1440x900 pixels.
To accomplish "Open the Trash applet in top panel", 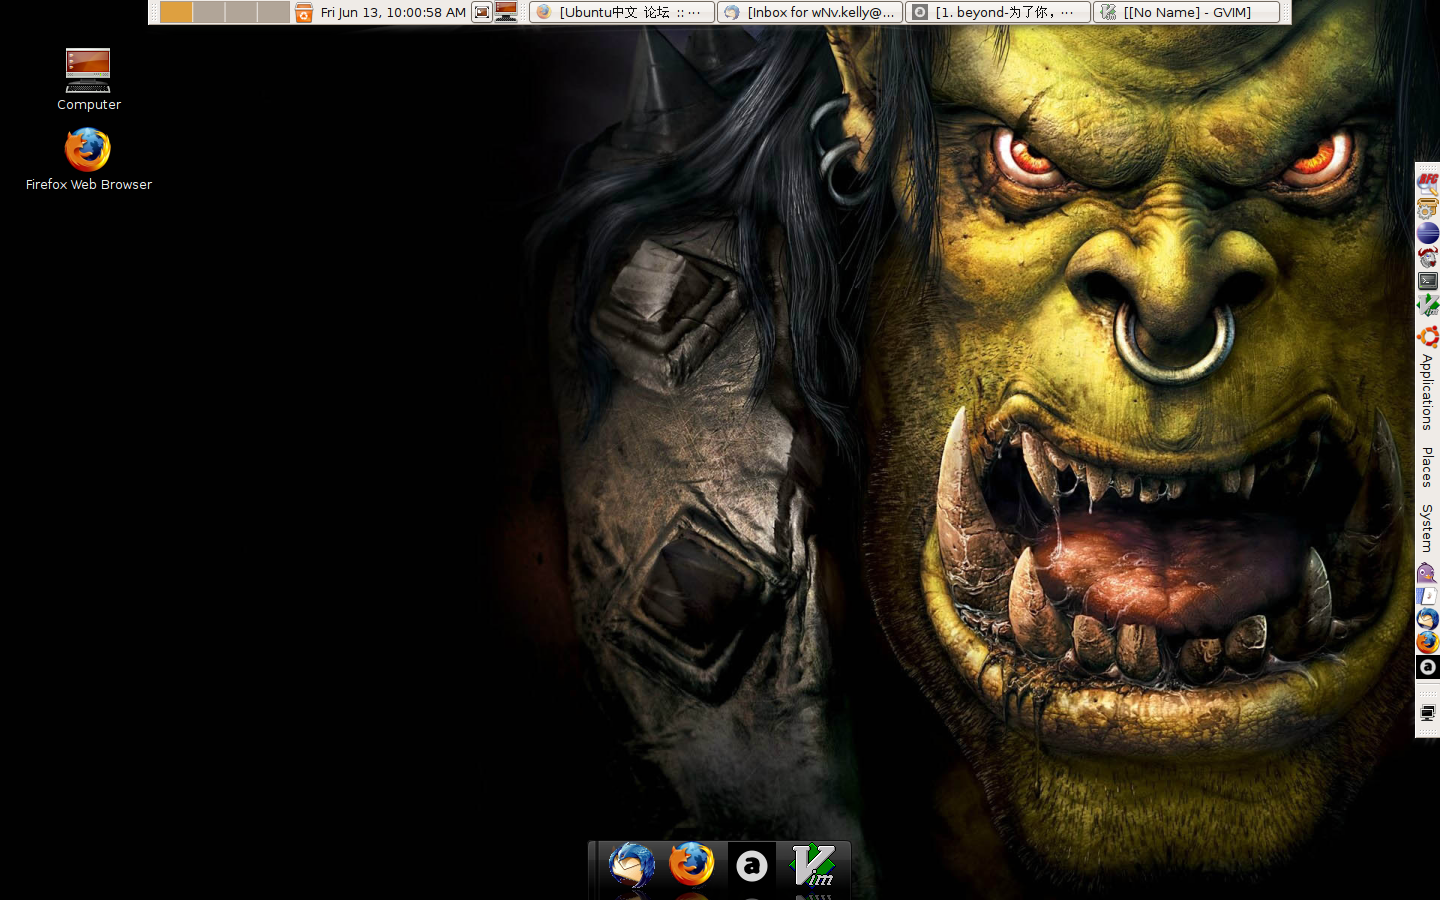I will coord(304,12).
